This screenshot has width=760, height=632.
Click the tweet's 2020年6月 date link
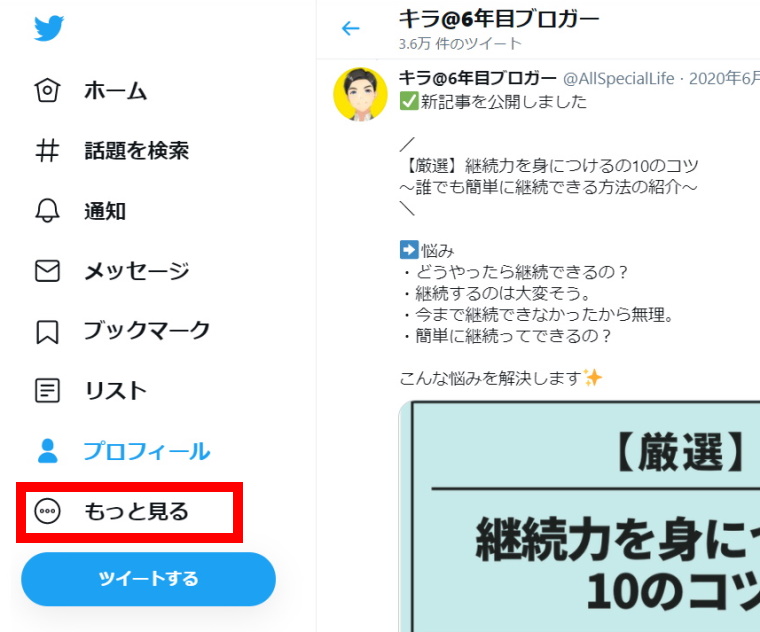point(724,78)
